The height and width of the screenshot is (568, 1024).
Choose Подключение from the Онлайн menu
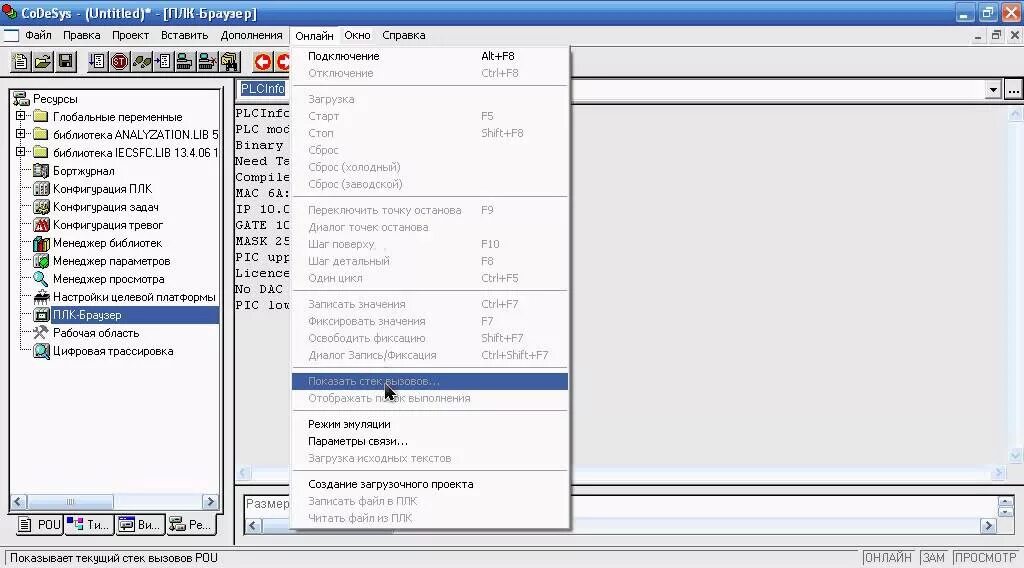click(430, 56)
